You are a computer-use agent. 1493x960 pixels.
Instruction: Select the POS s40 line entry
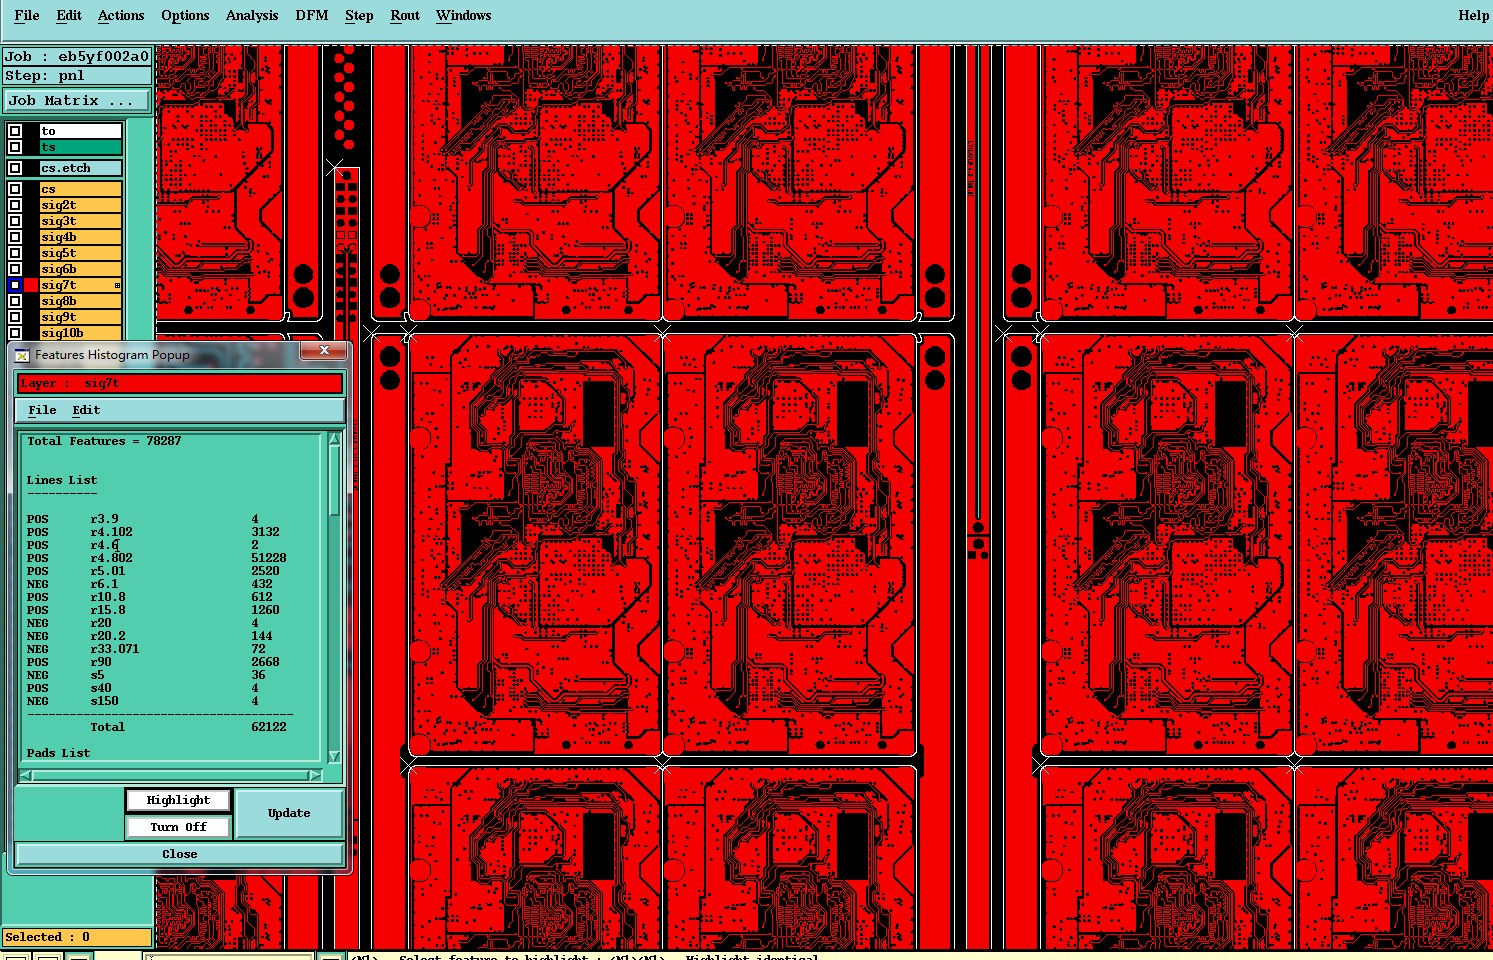click(x=142, y=688)
